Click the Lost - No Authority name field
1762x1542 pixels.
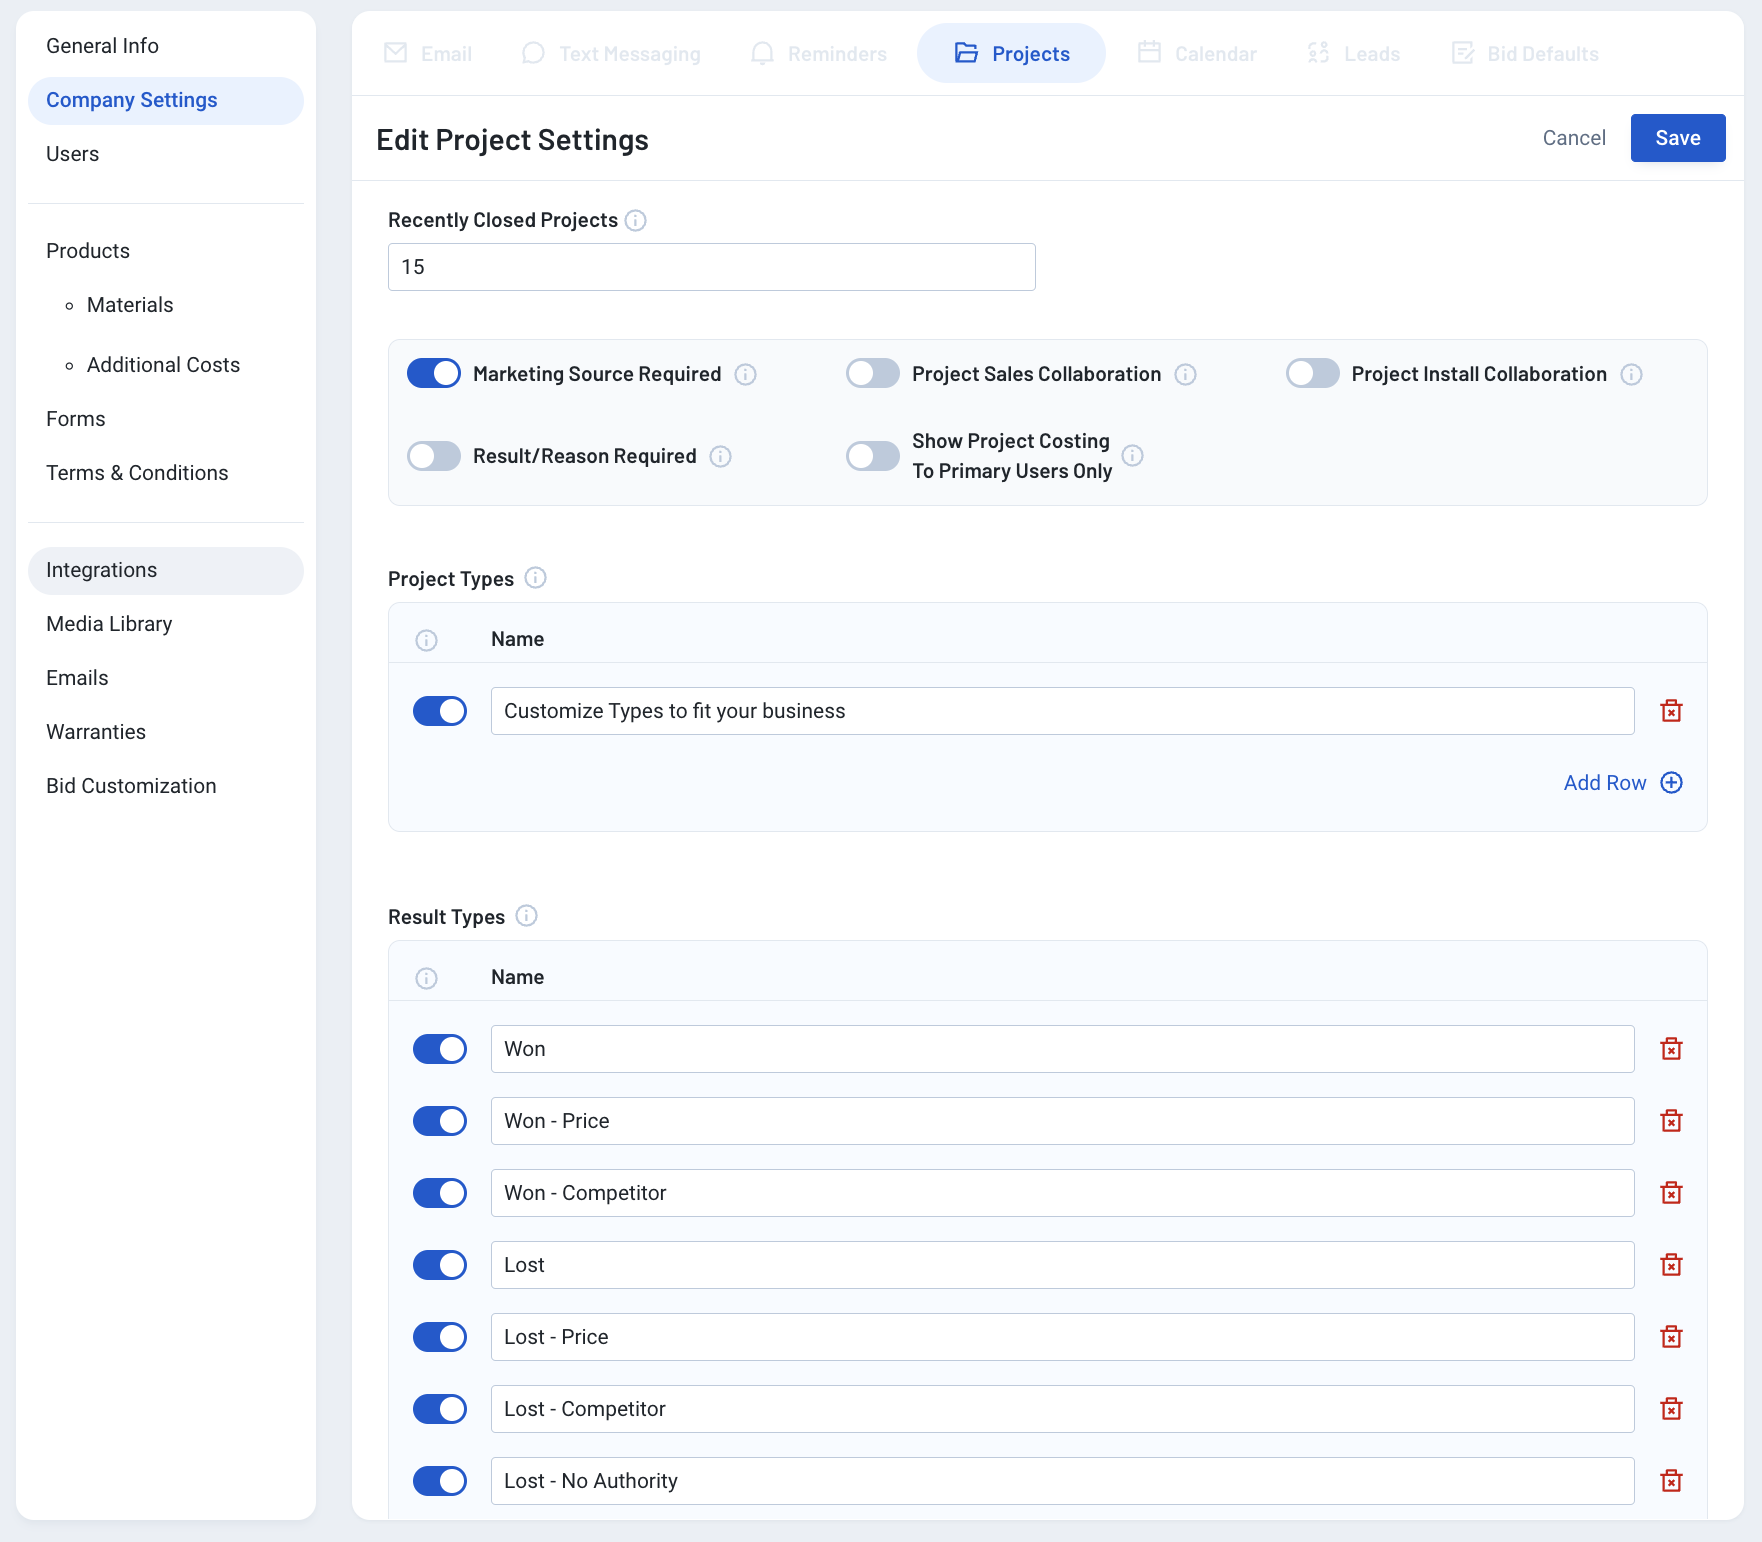pos(1063,1481)
